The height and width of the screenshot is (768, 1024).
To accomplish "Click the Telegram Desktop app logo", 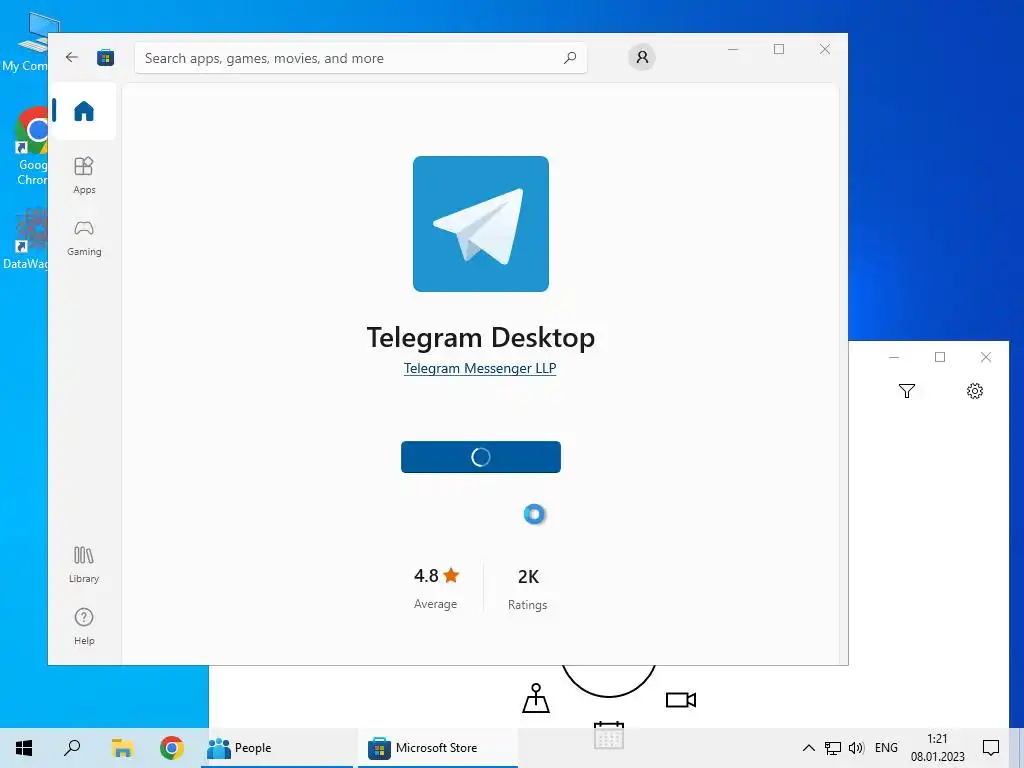I will tap(481, 224).
